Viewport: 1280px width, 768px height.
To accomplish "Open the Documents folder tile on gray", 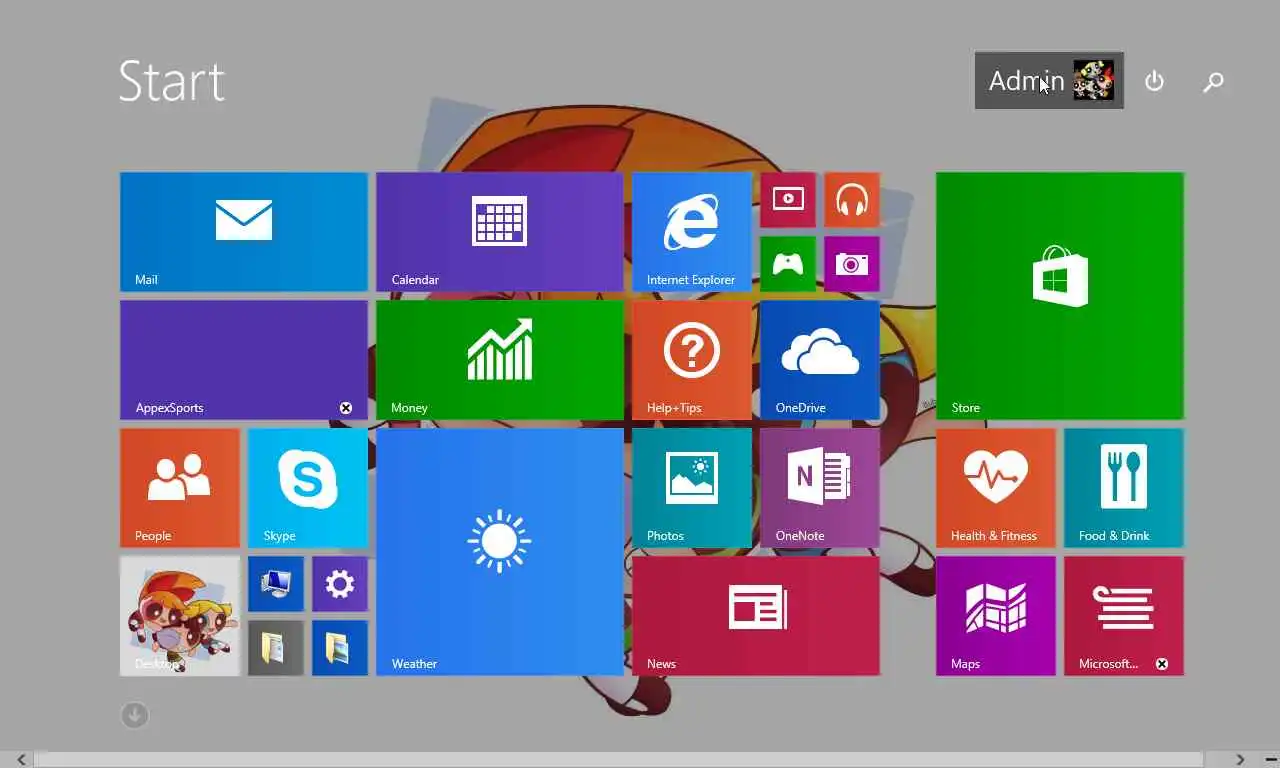I will 276,648.
